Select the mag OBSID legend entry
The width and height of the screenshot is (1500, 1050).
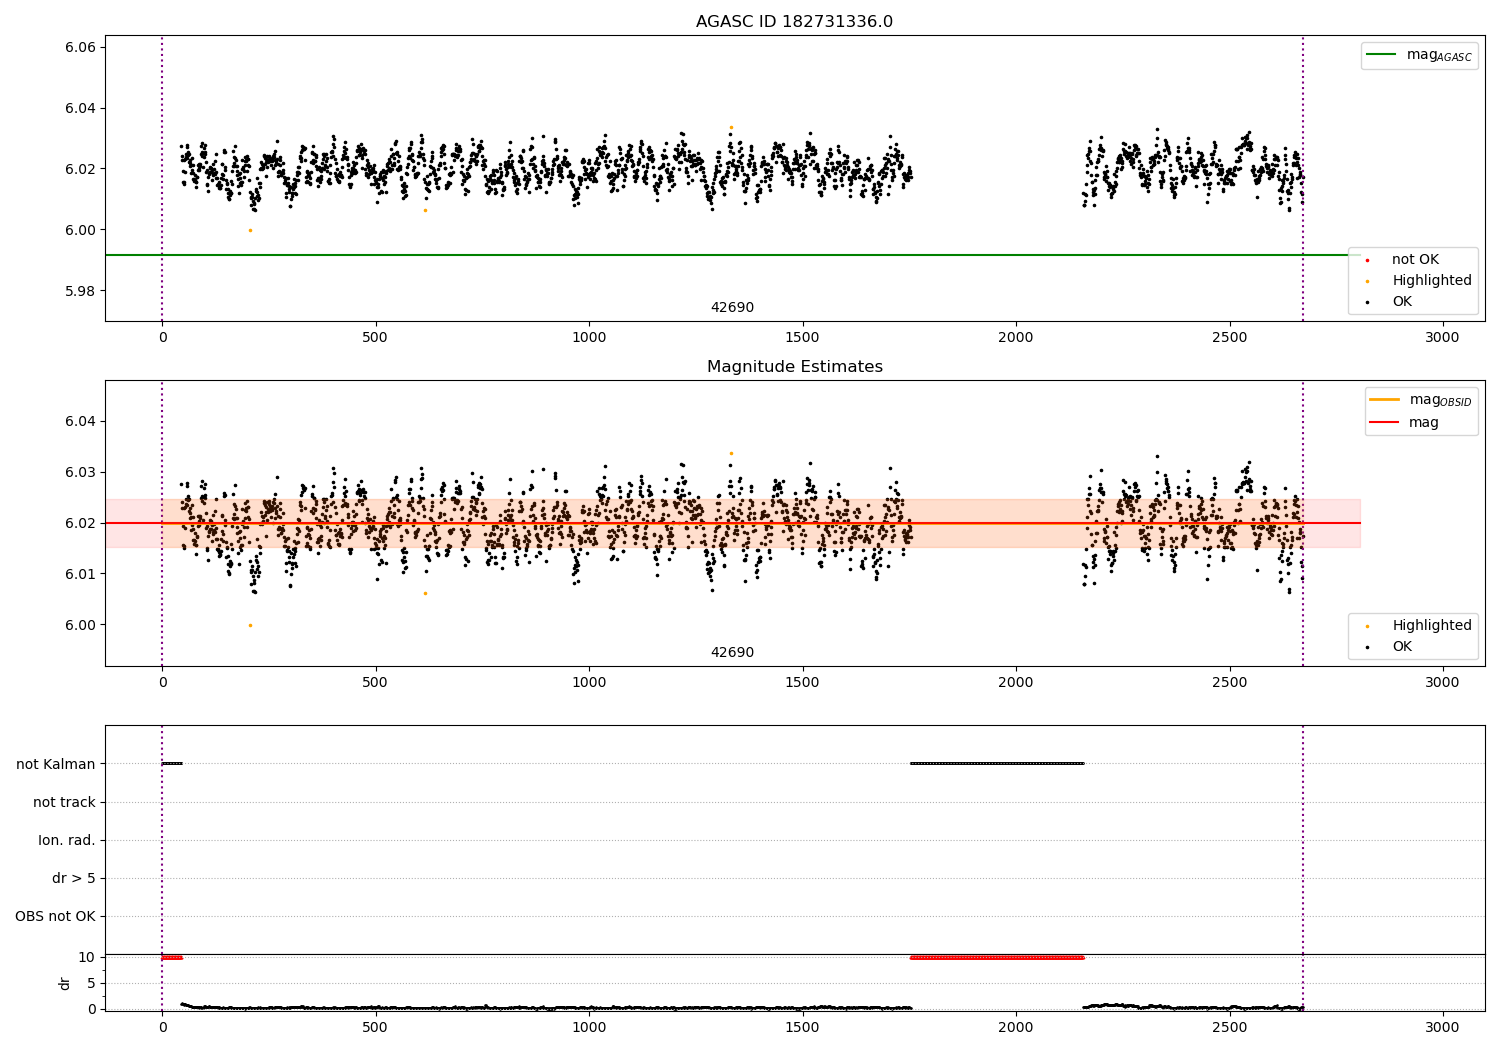(1420, 400)
